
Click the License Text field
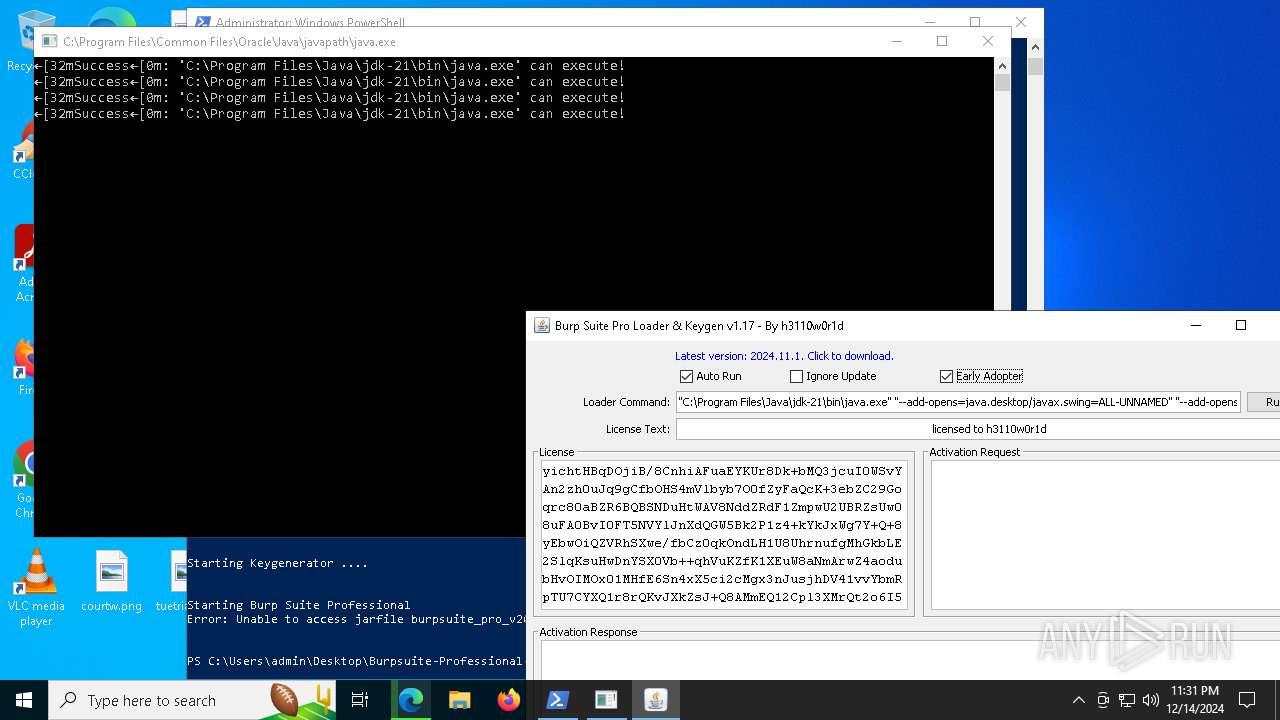point(978,429)
